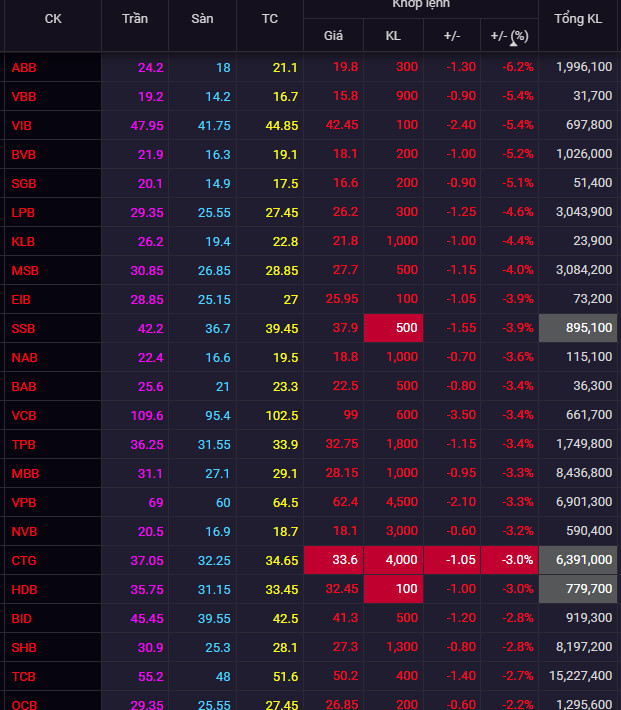621x710 pixels.
Task: Click VCB ceiling price 109.6
Action: click(147, 416)
